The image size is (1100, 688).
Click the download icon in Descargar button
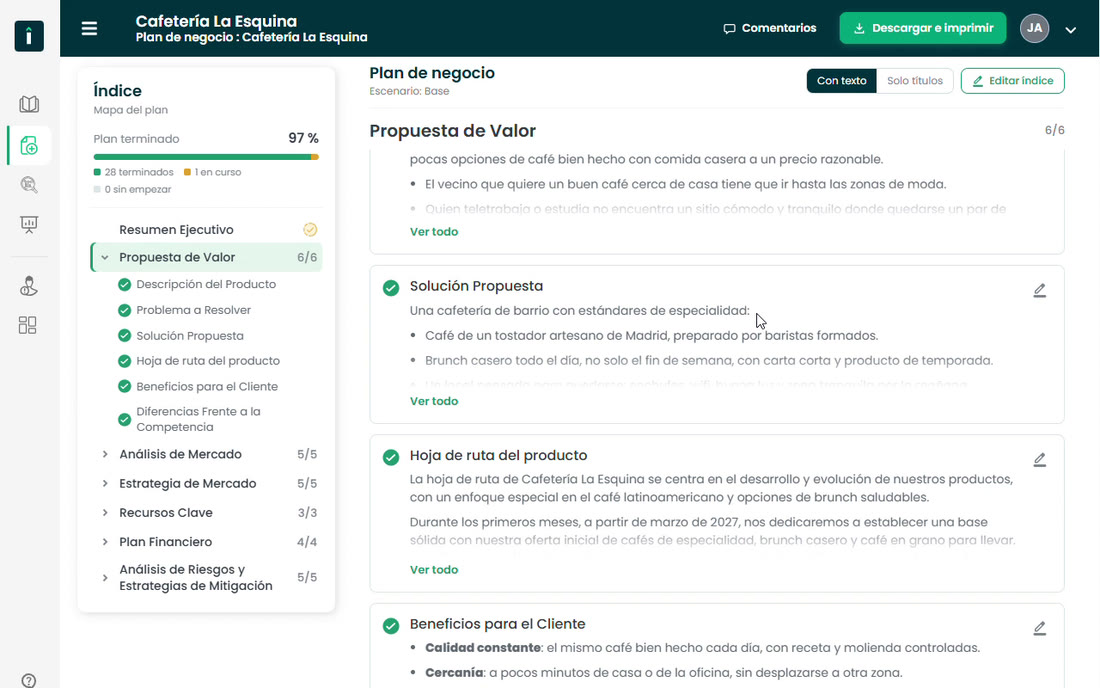click(859, 28)
